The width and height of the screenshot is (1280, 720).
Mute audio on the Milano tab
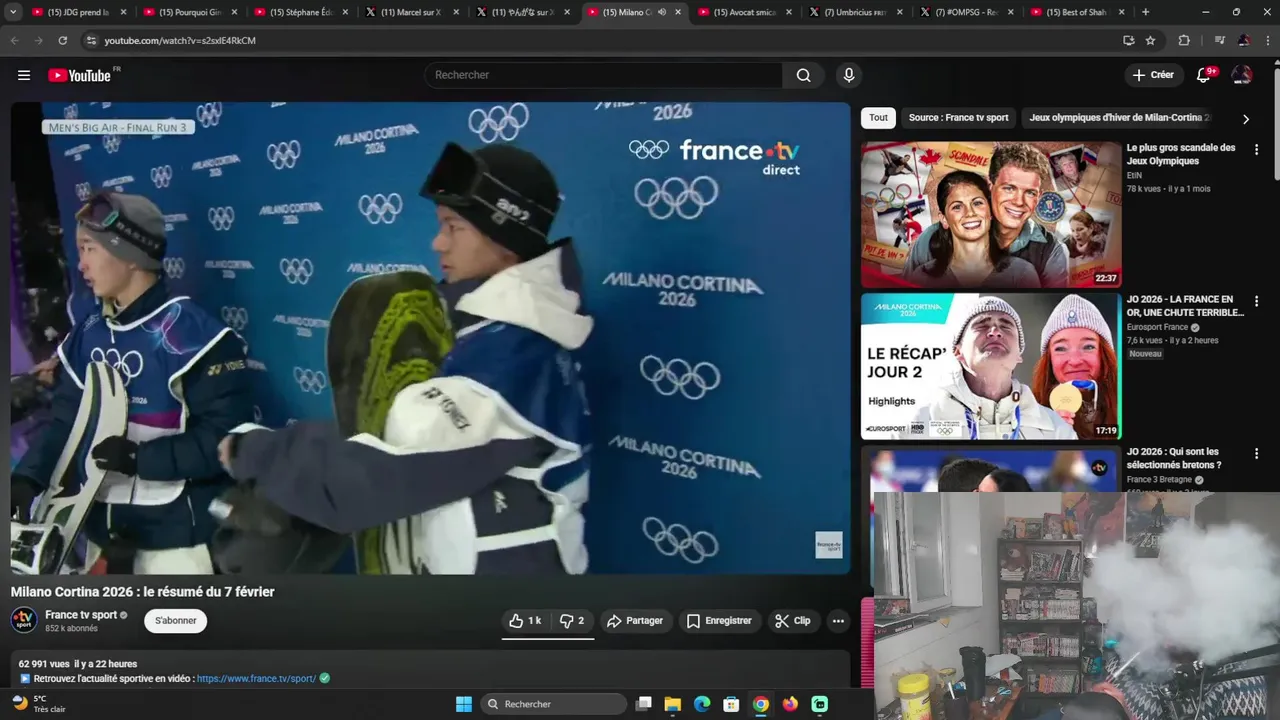pyautogui.click(x=662, y=12)
